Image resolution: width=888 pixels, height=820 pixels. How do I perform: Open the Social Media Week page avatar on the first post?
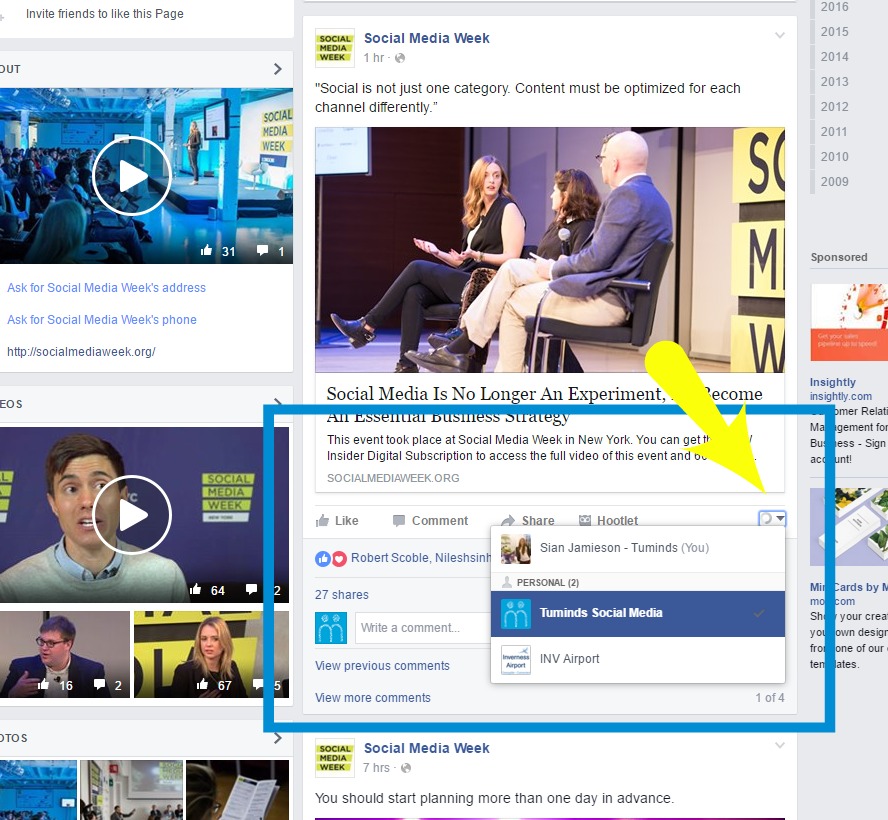(335, 48)
